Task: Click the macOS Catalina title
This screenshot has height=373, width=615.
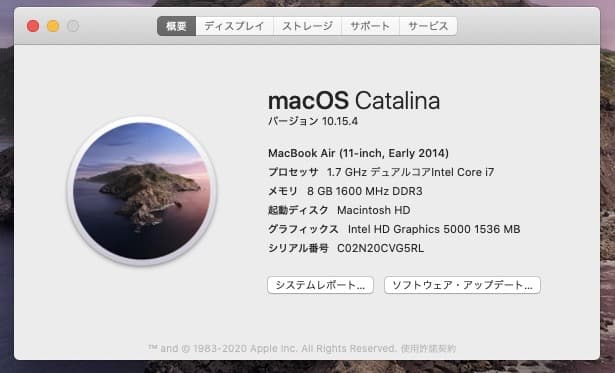Action: pos(354,101)
